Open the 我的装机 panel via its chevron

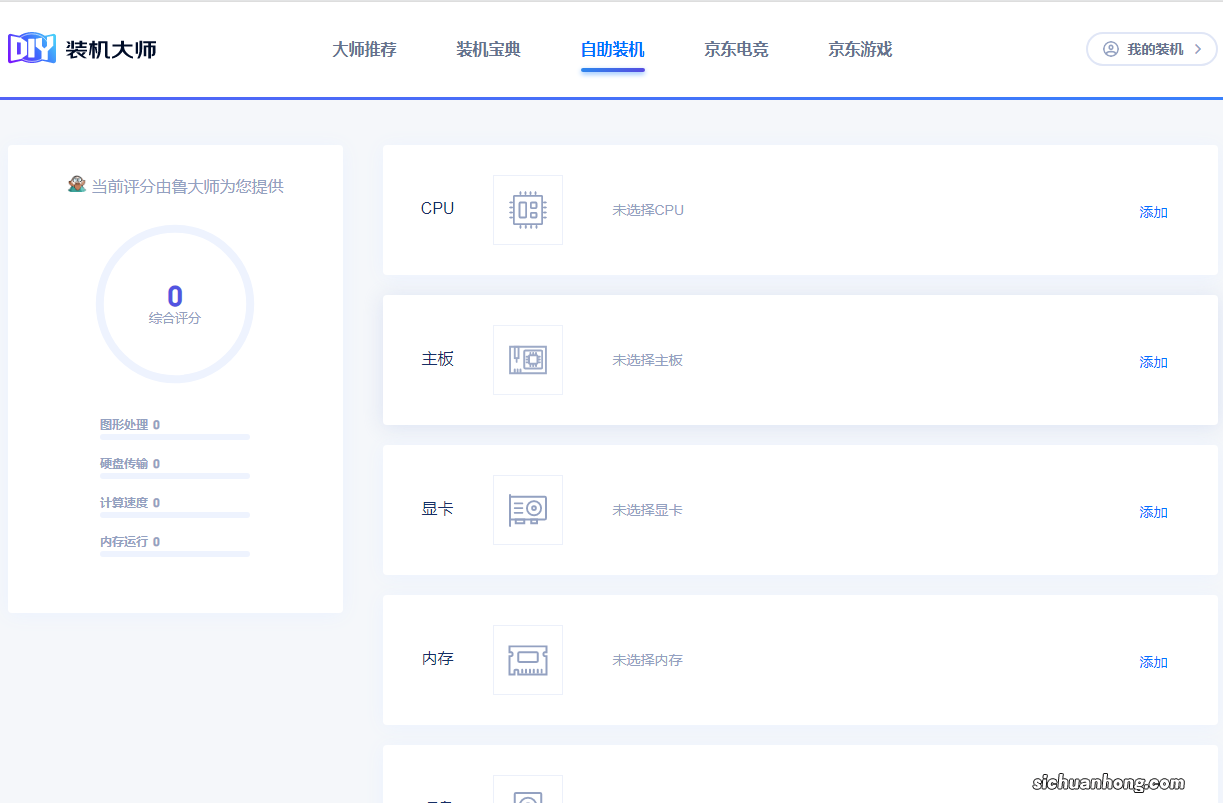1198,48
